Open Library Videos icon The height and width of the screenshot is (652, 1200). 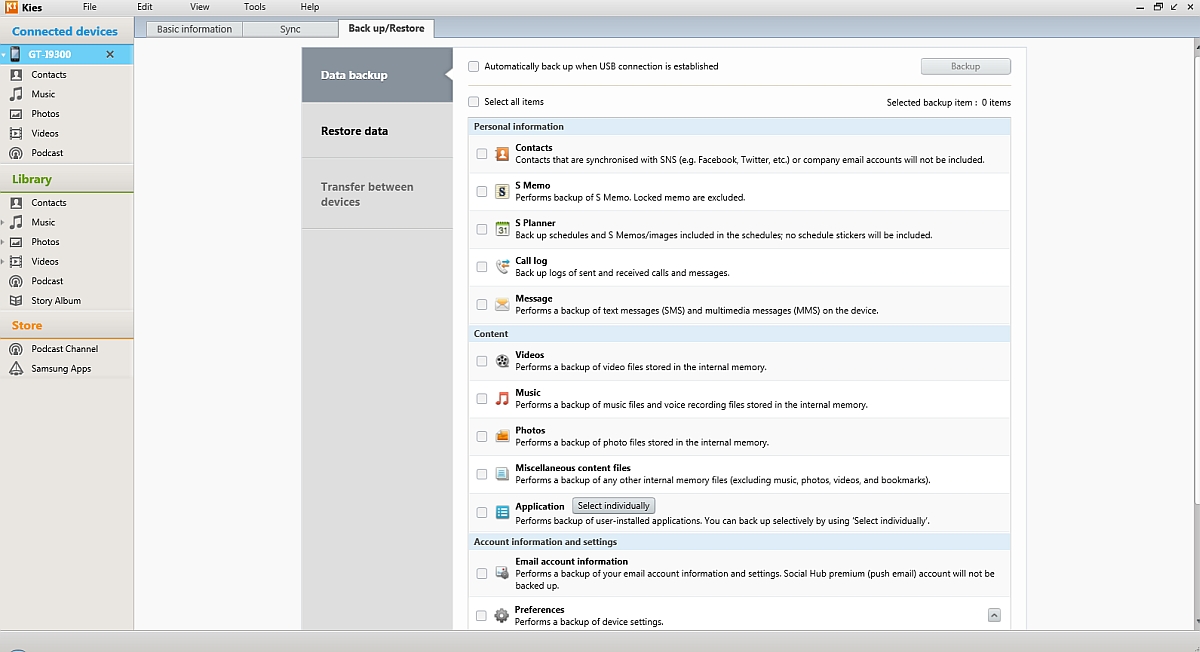pos(15,261)
